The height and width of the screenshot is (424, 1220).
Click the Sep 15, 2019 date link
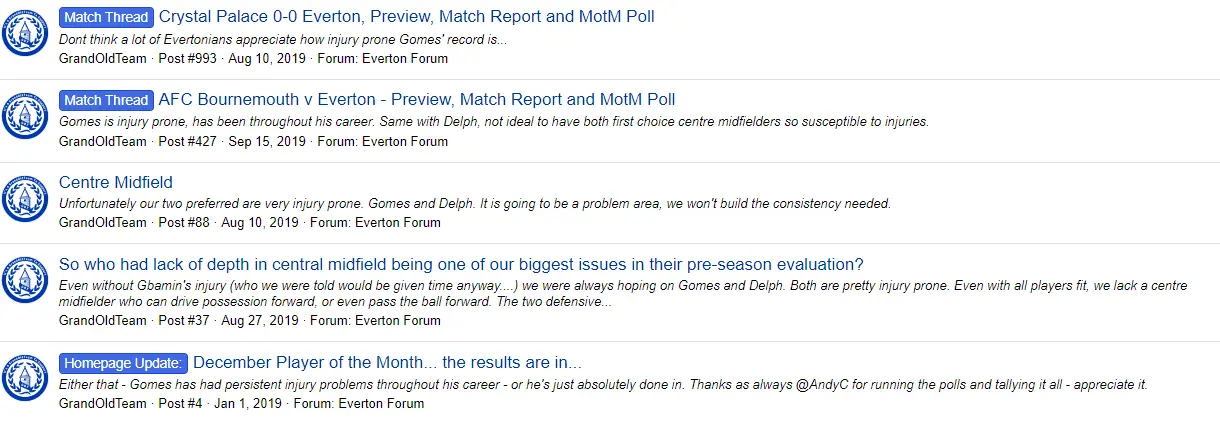pos(267,141)
